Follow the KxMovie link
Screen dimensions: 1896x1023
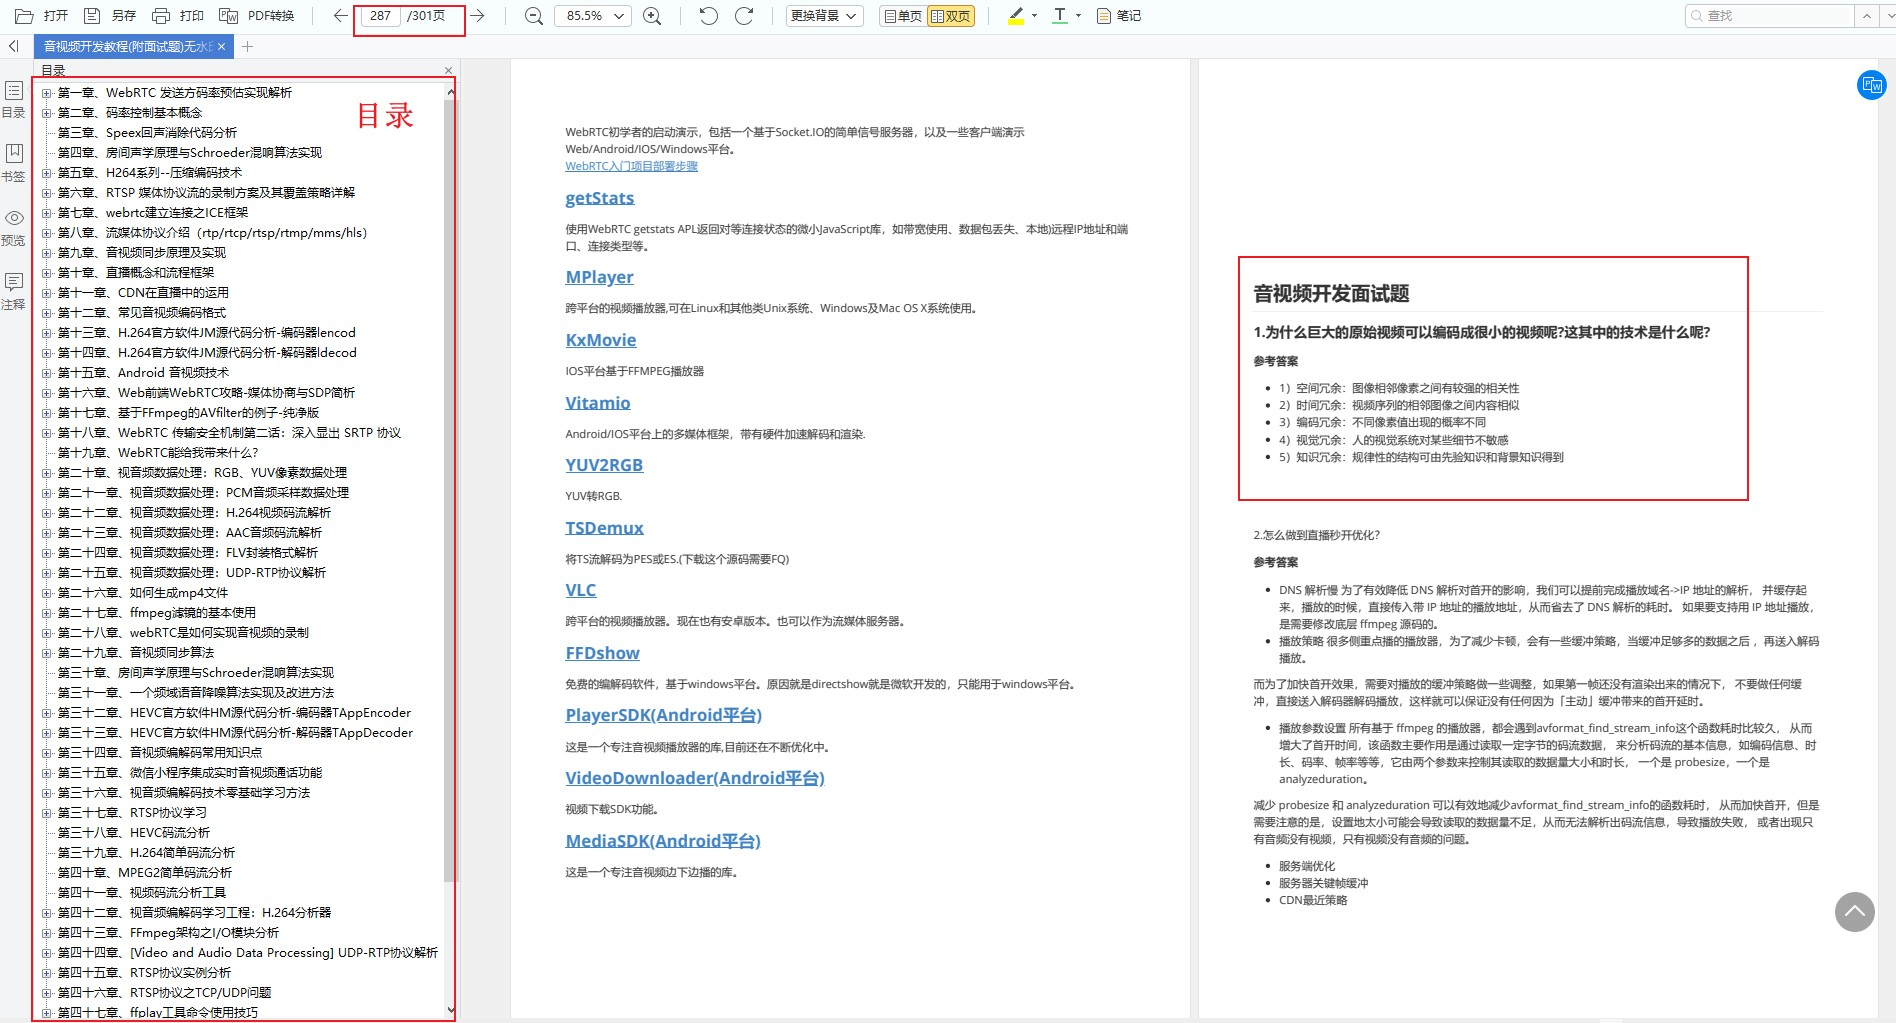pyautogui.click(x=600, y=340)
